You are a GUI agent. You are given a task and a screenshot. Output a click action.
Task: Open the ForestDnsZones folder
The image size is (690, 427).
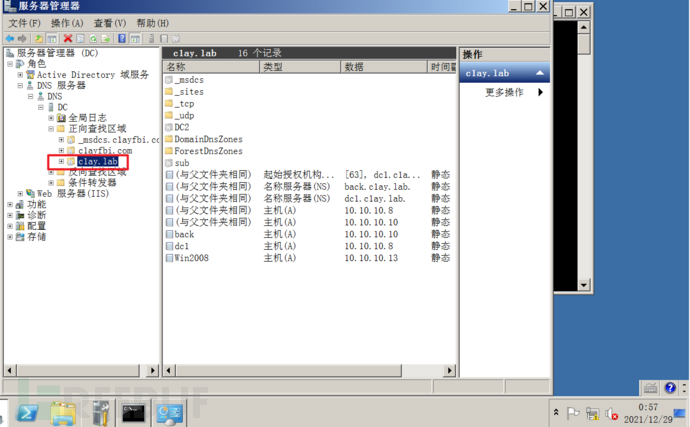tap(204, 151)
